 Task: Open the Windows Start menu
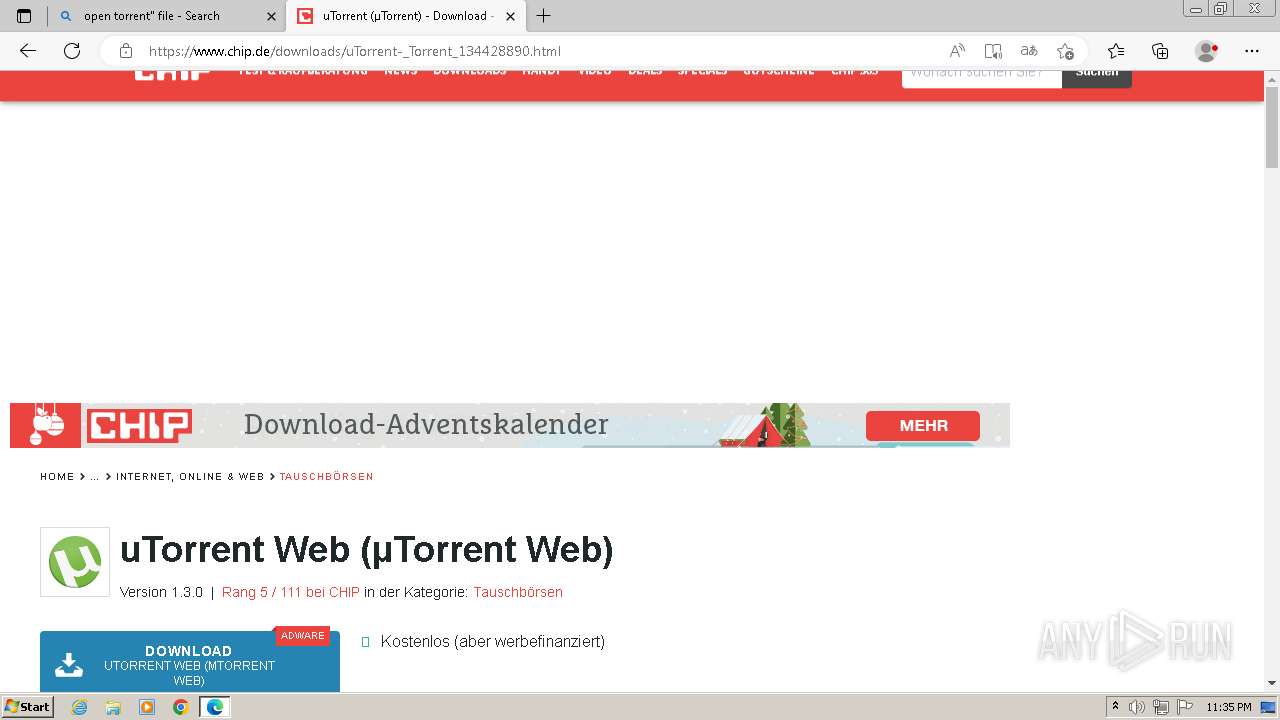tap(27, 707)
